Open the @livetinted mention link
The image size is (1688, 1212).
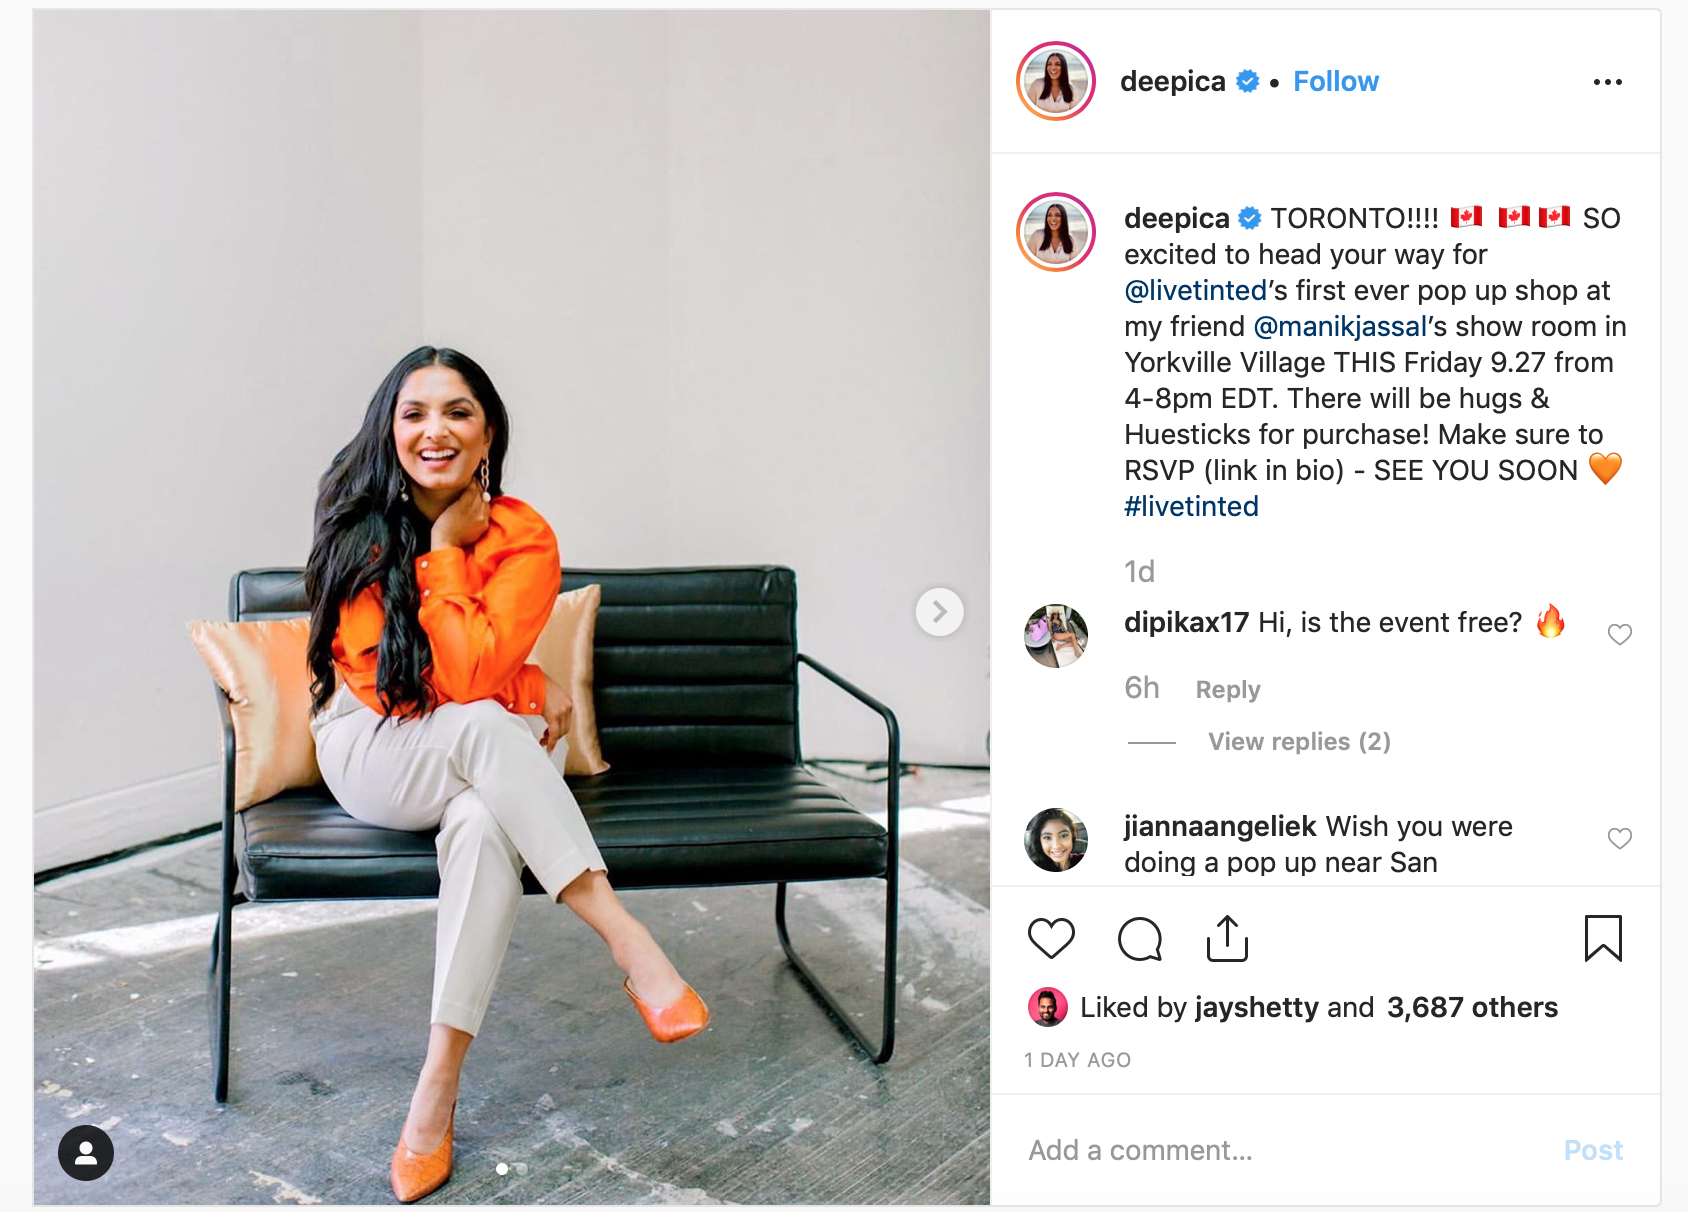coord(1196,290)
